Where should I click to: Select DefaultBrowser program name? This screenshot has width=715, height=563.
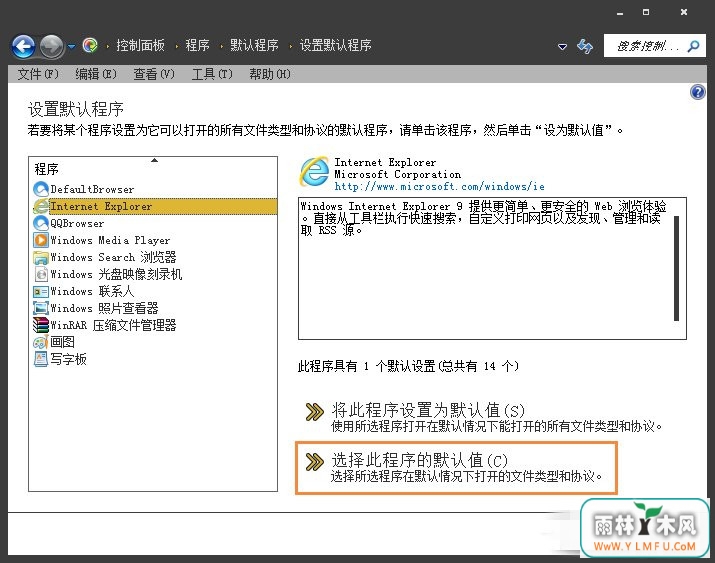tap(92, 189)
